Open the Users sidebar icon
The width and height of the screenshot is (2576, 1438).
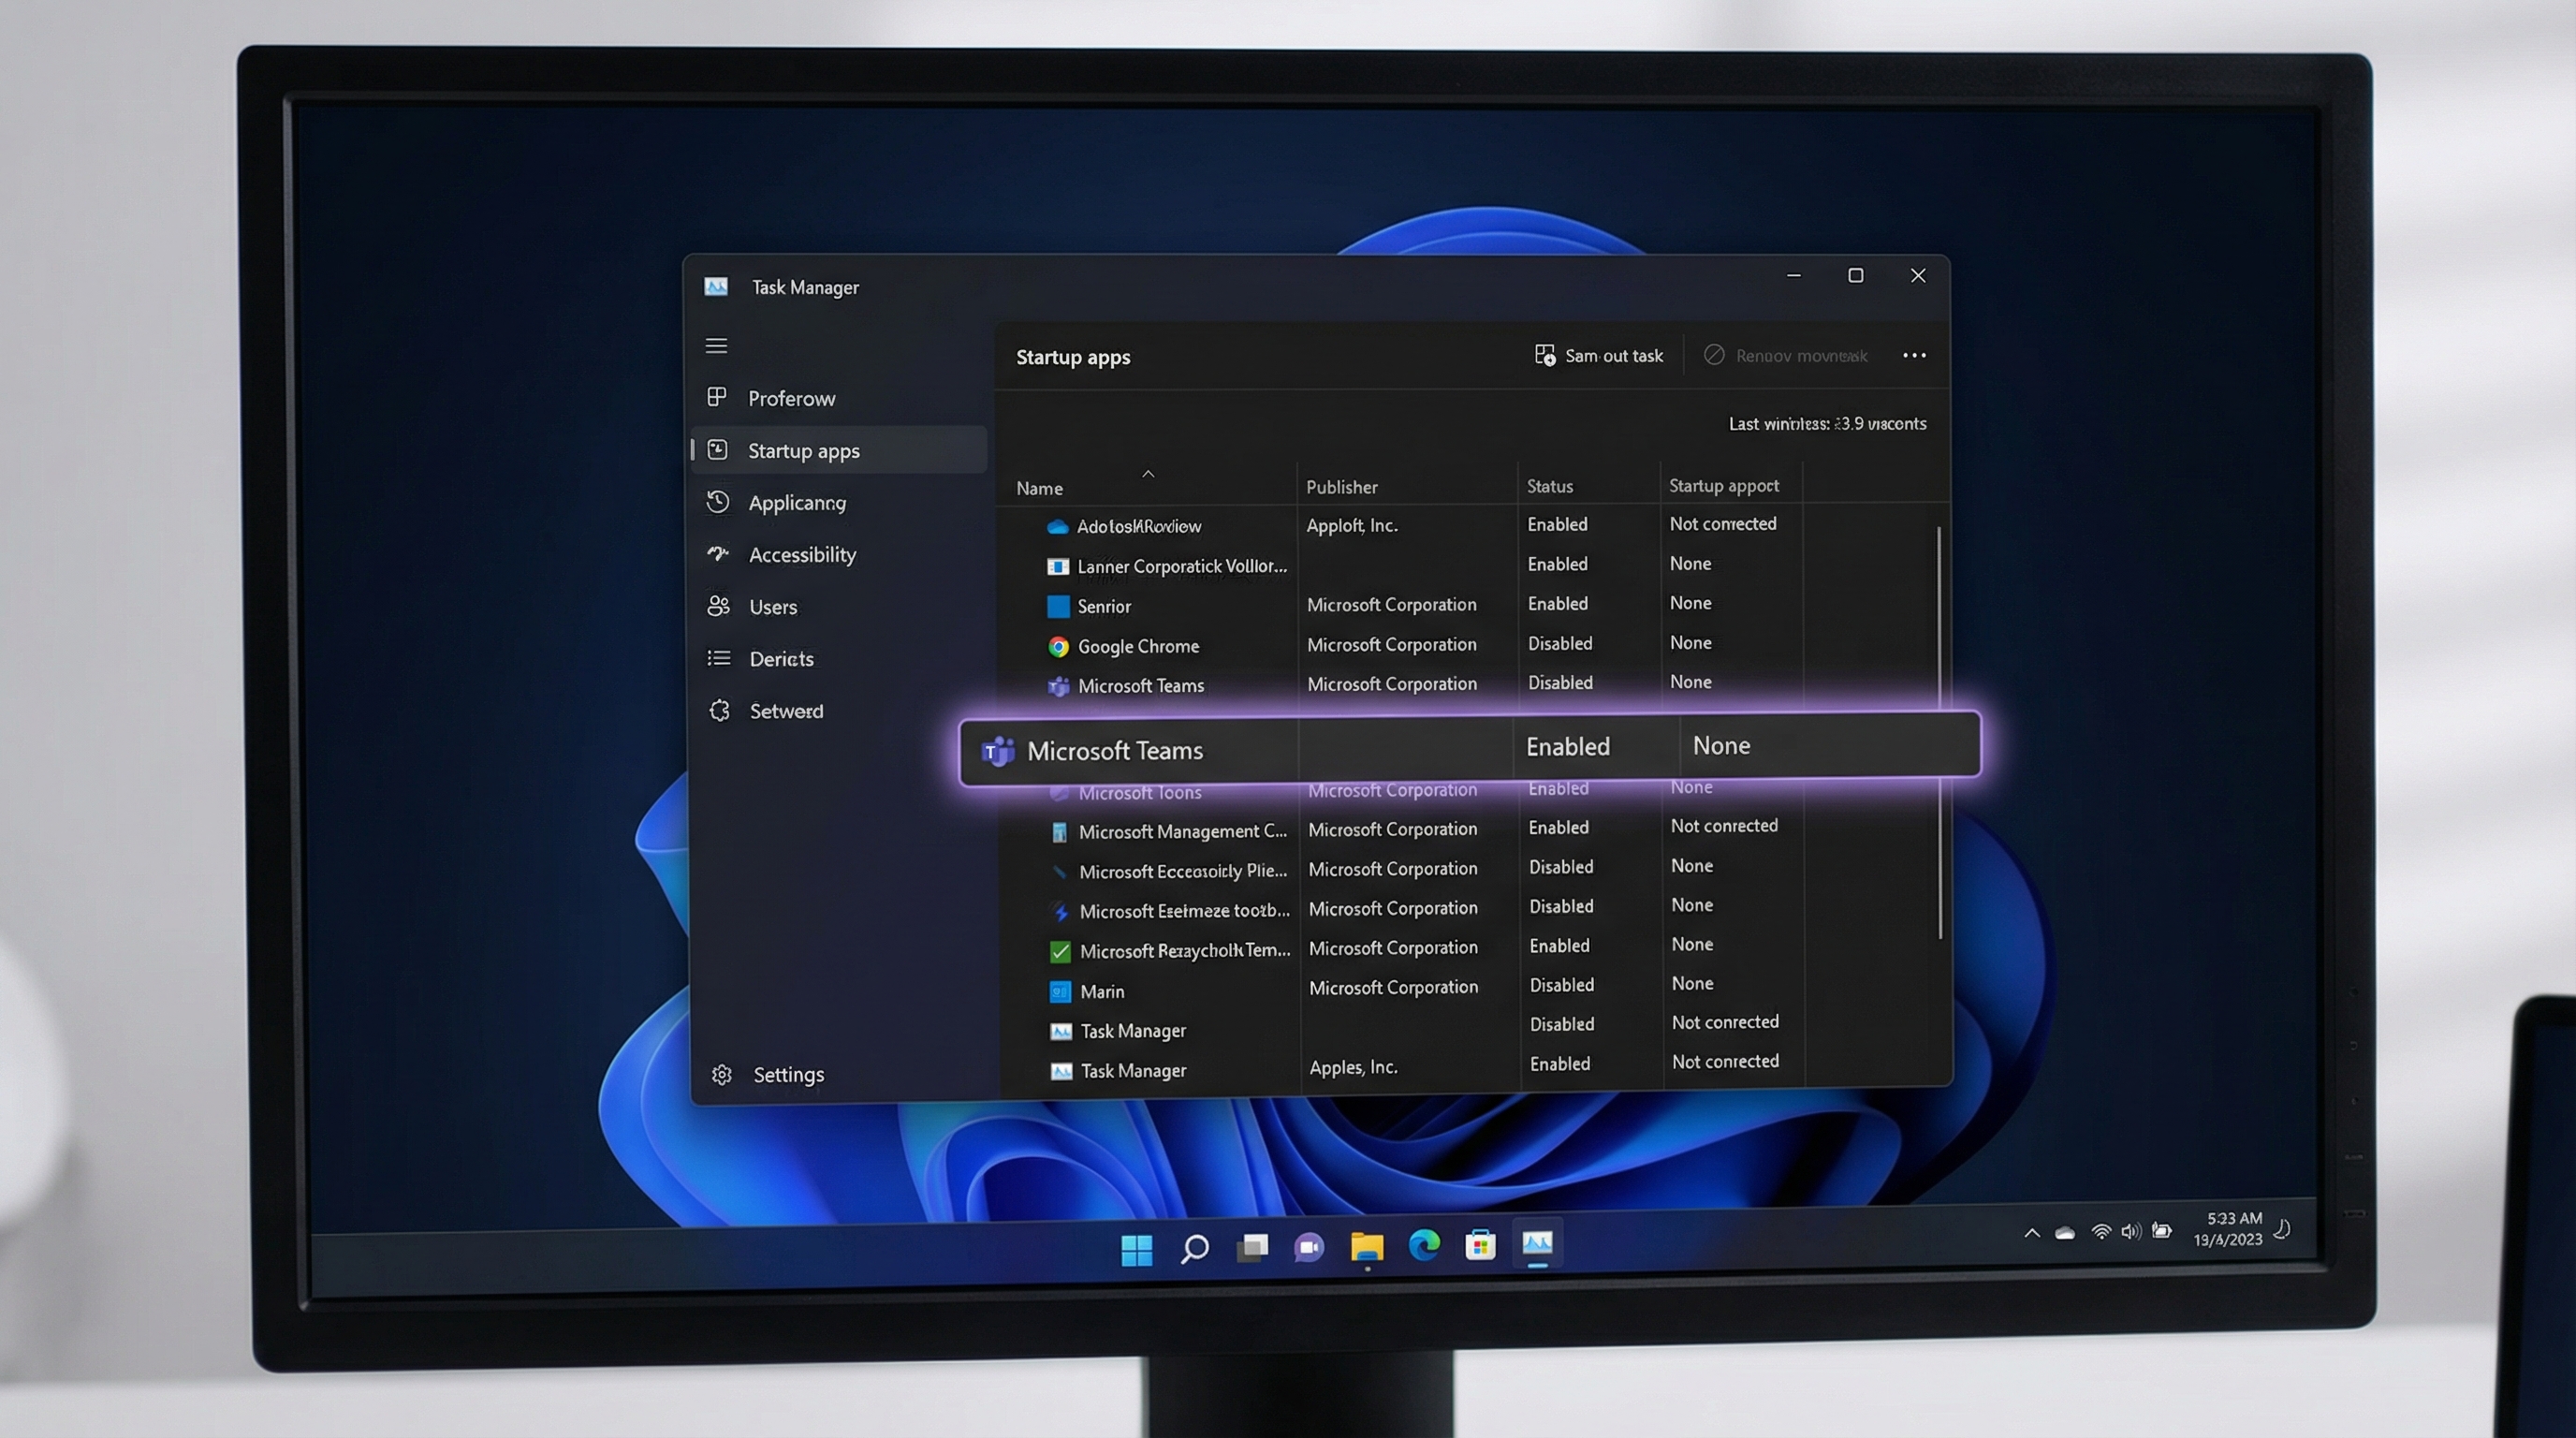click(x=718, y=606)
